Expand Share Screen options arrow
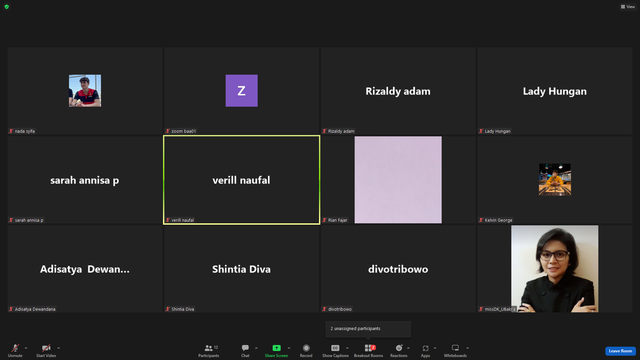This screenshot has width=640, height=360. point(289,348)
